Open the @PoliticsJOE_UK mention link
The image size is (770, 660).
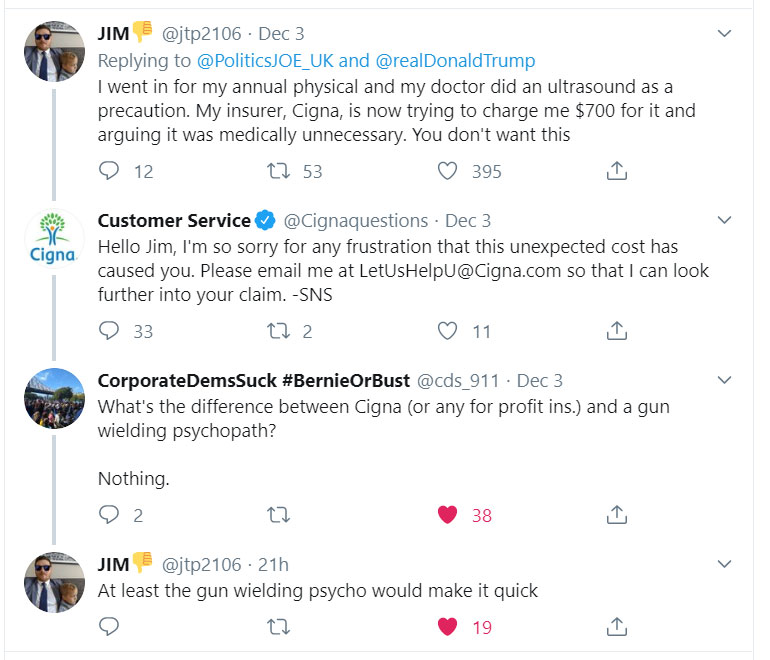(x=266, y=61)
